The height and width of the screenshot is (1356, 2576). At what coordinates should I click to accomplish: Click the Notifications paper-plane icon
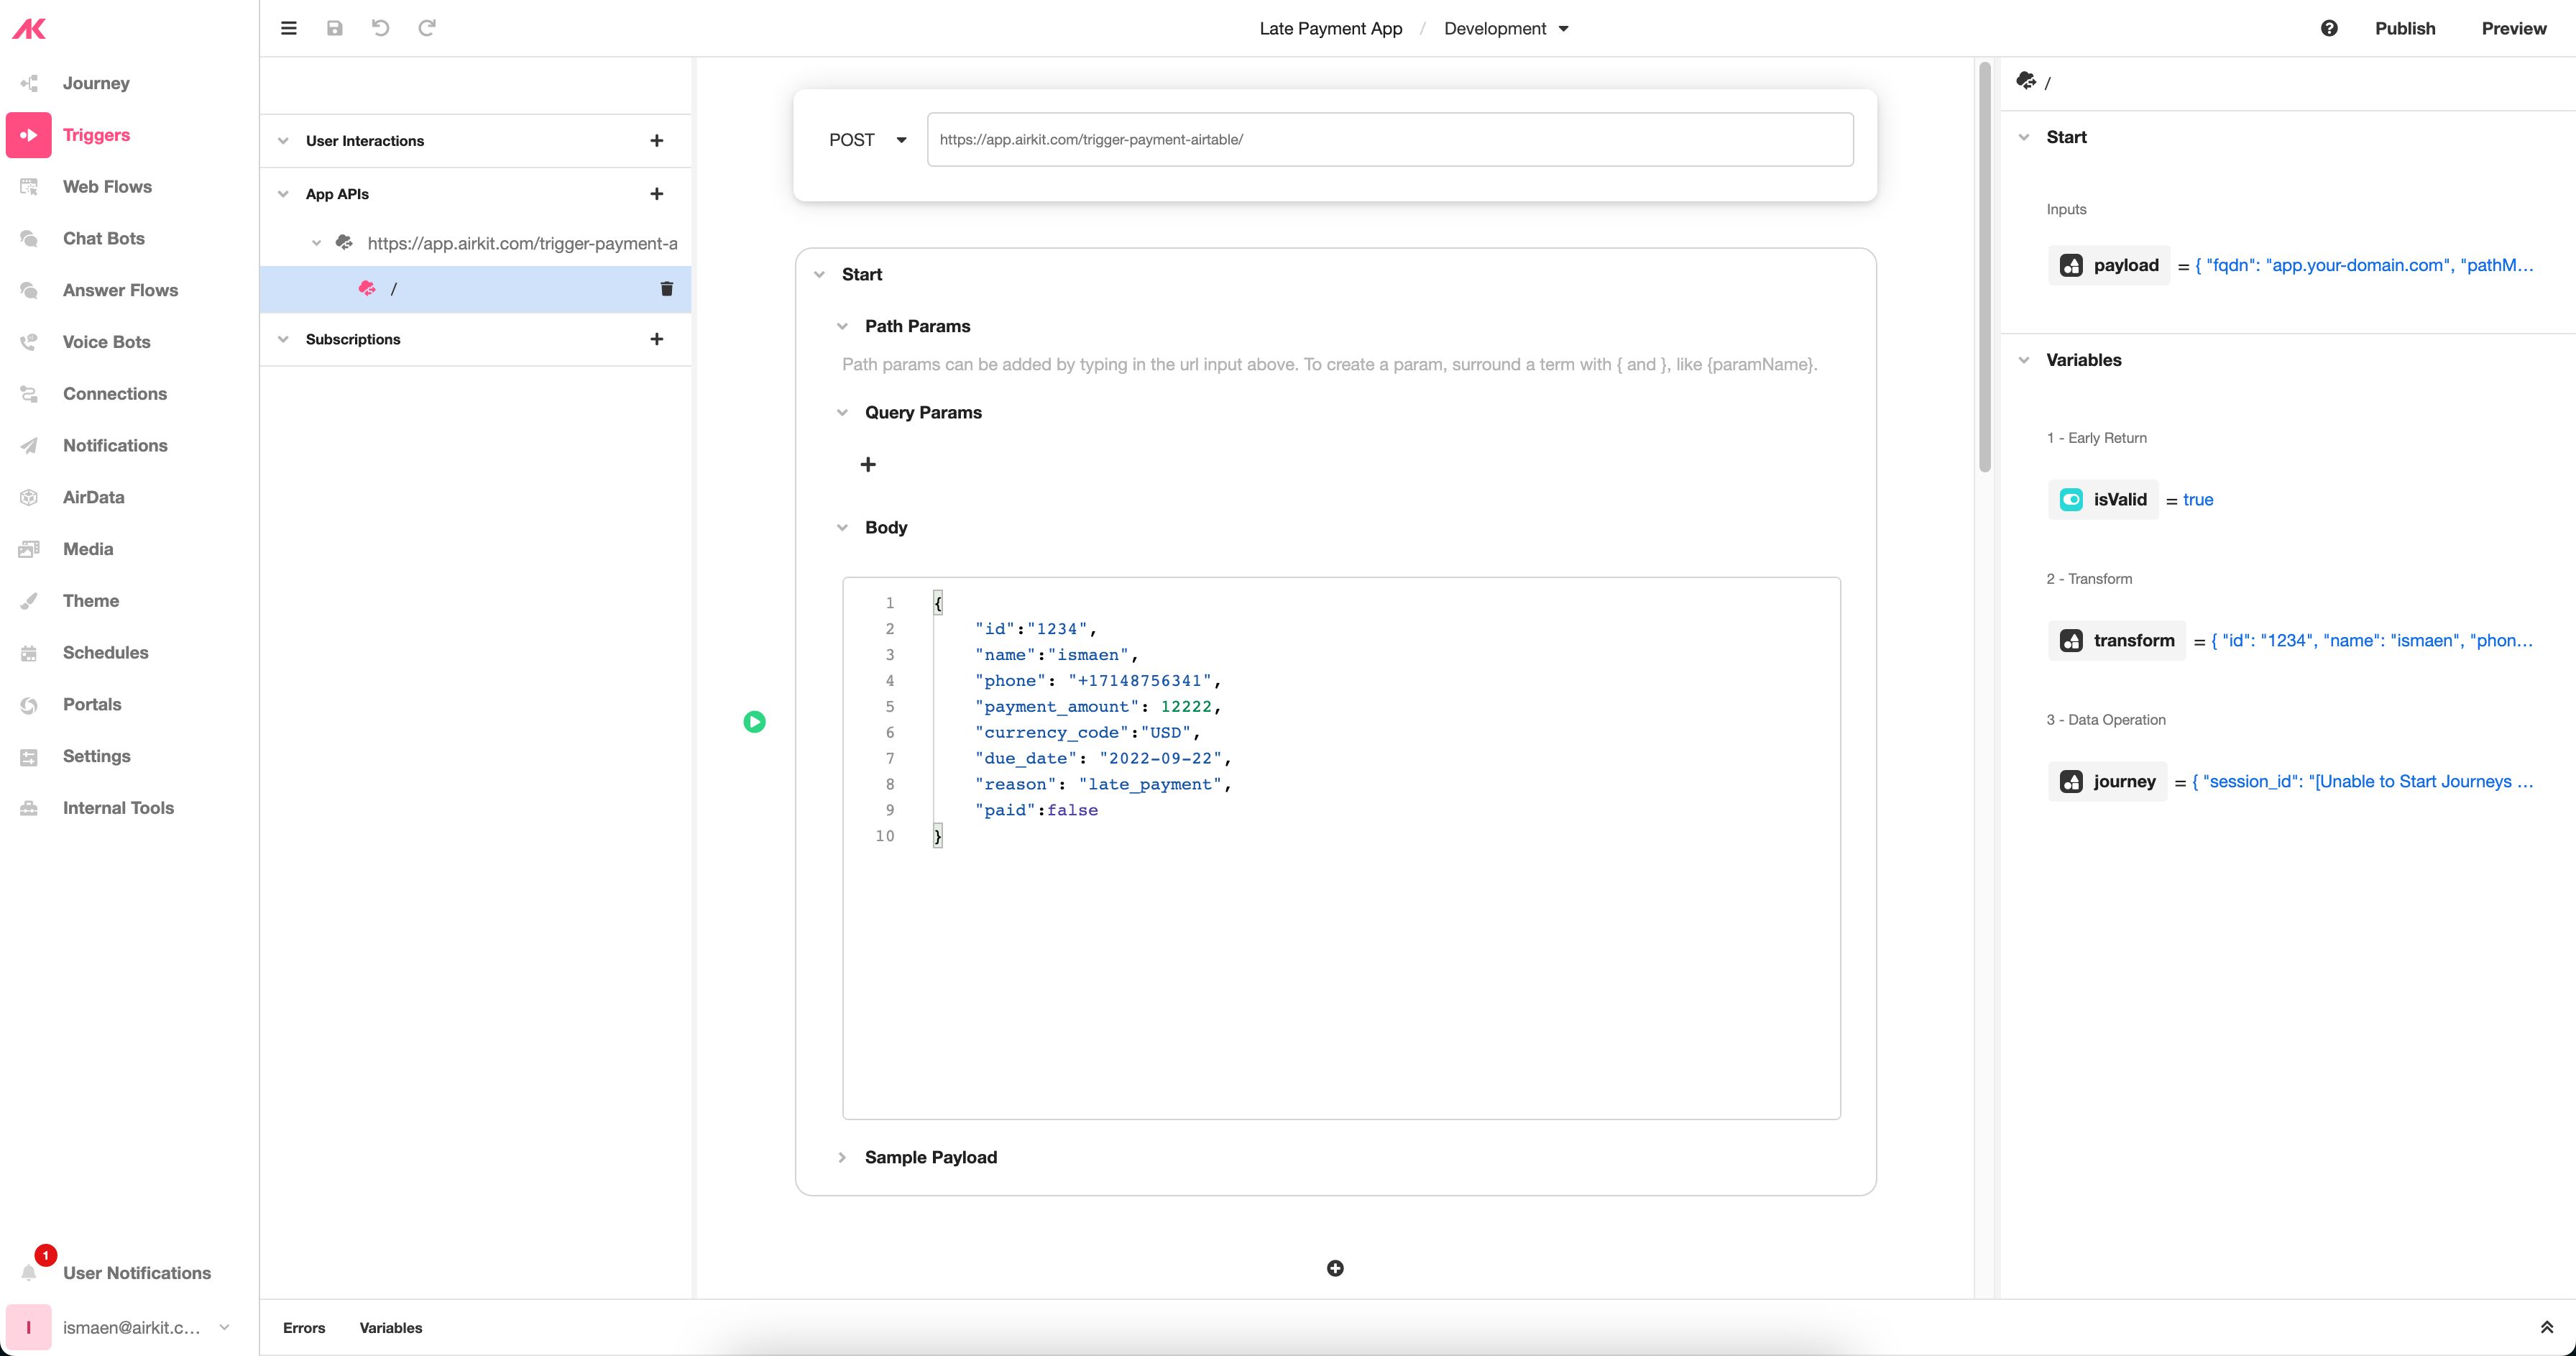[x=29, y=446]
